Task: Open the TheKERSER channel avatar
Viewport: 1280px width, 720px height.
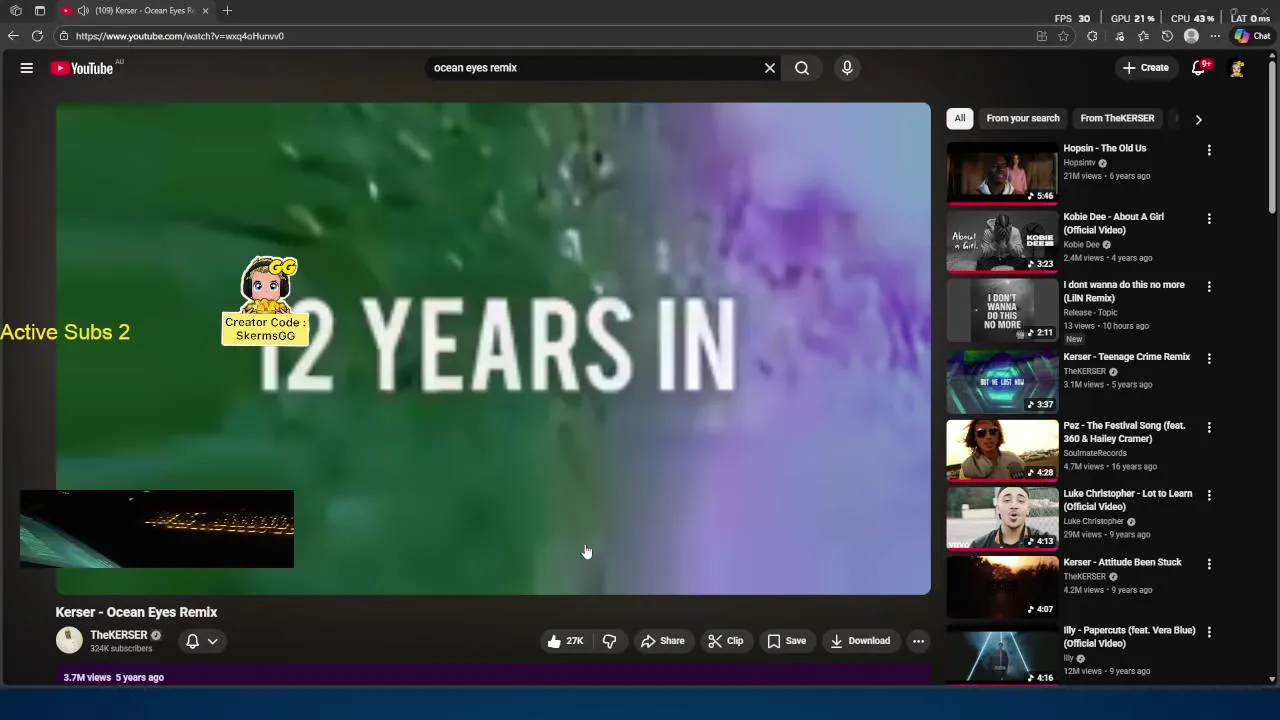Action: [x=69, y=640]
